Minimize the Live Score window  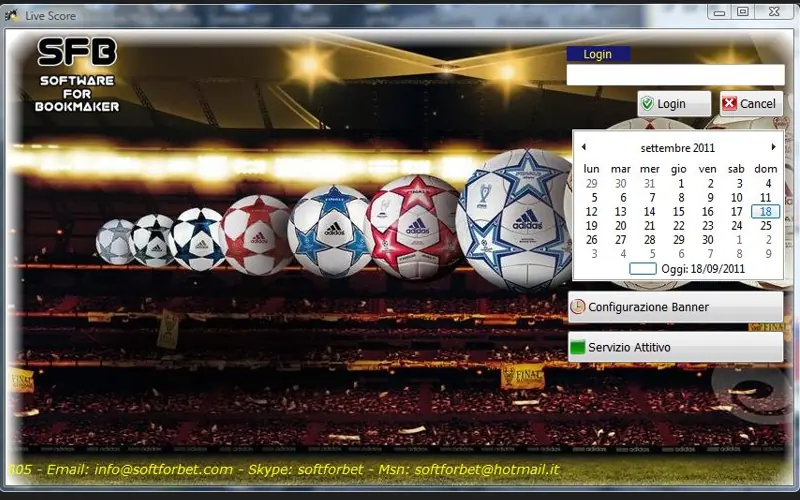719,12
